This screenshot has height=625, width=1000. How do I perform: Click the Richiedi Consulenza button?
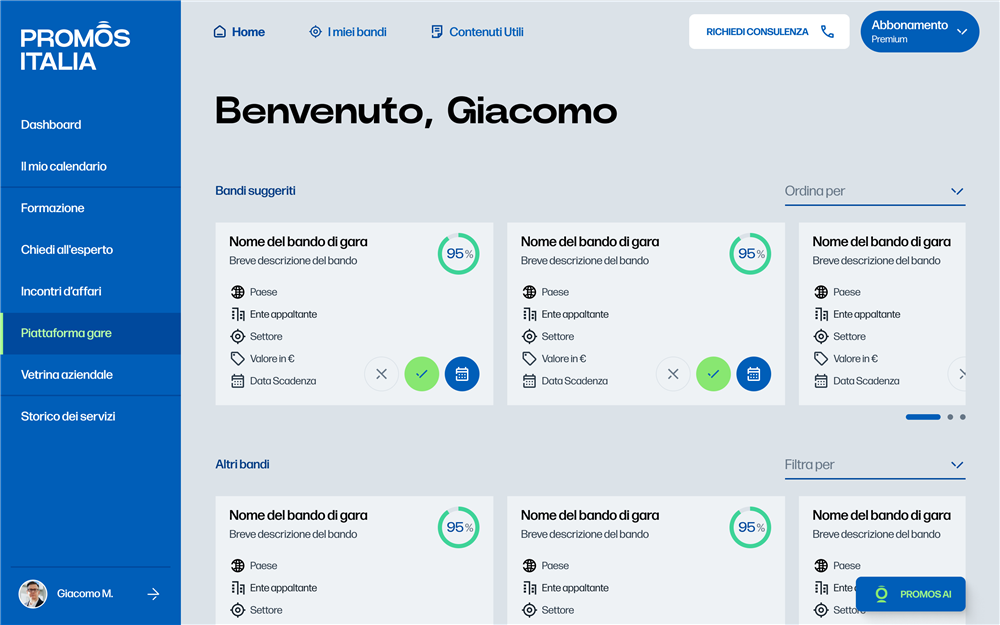(x=769, y=32)
